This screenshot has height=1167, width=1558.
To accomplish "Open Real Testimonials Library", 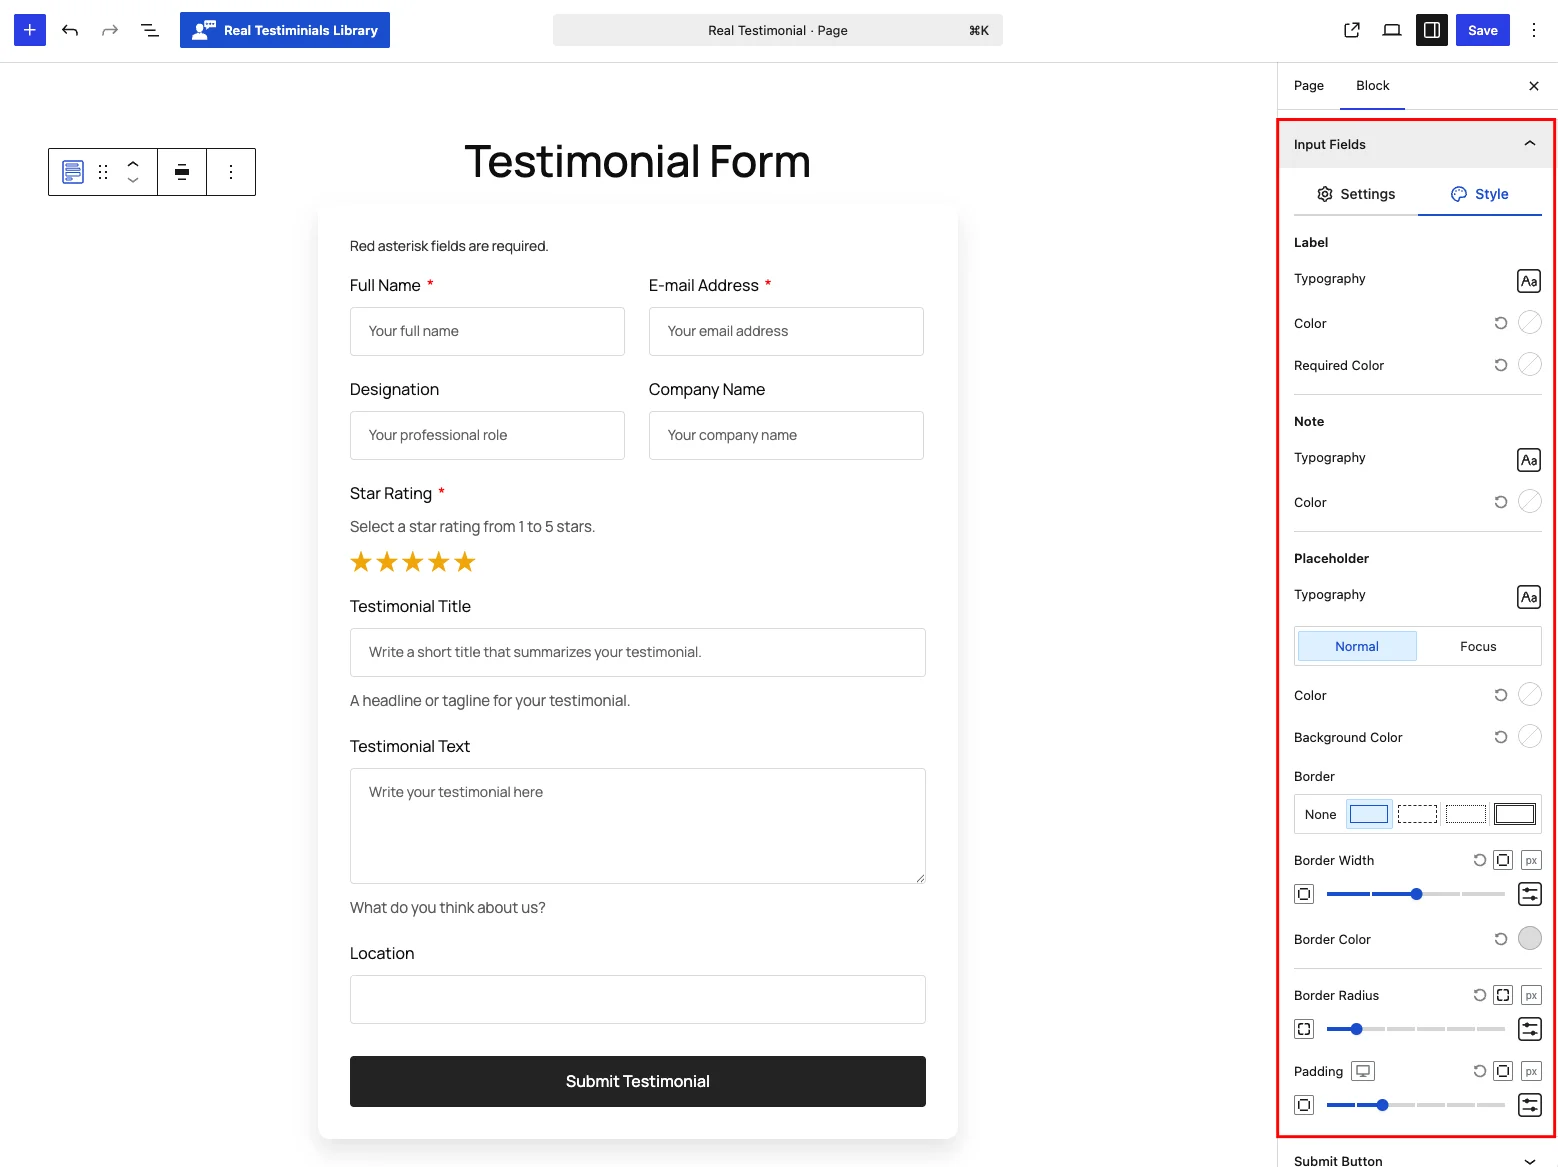I will click(285, 30).
